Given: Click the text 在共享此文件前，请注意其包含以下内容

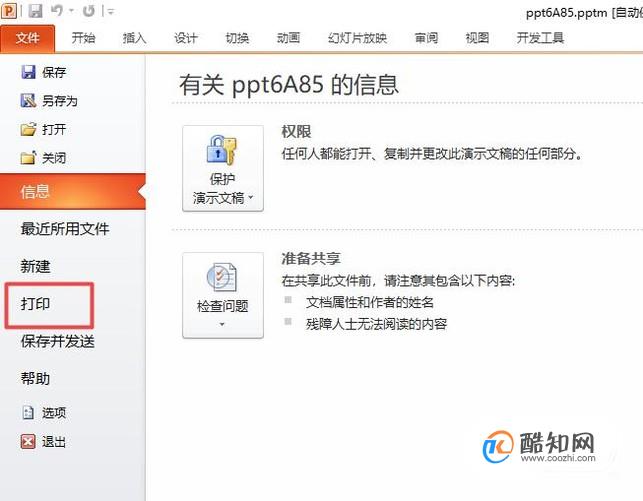Looking at the screenshot, I should [x=398, y=281].
